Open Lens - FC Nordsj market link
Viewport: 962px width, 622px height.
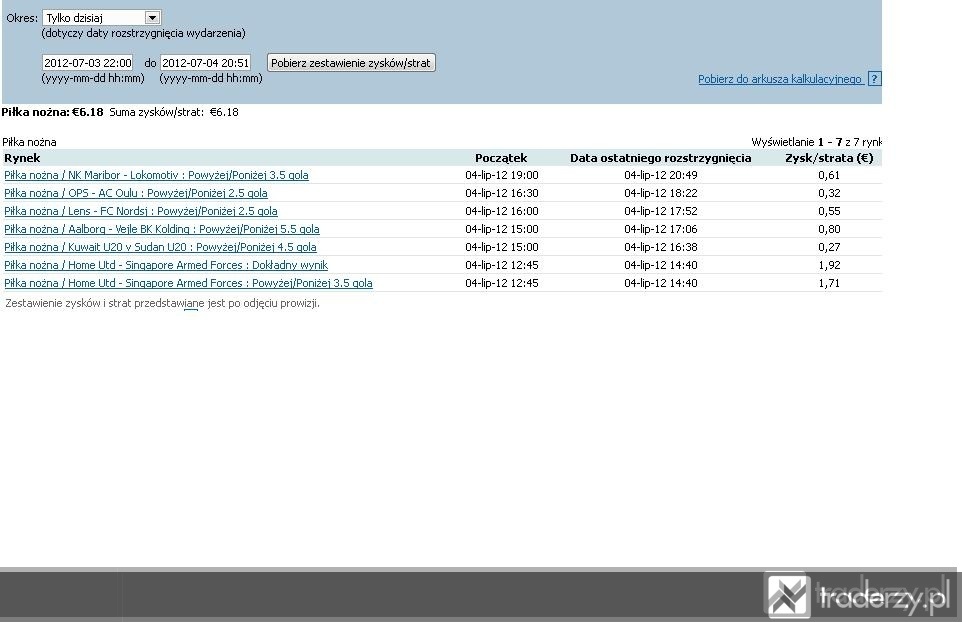tap(140, 211)
